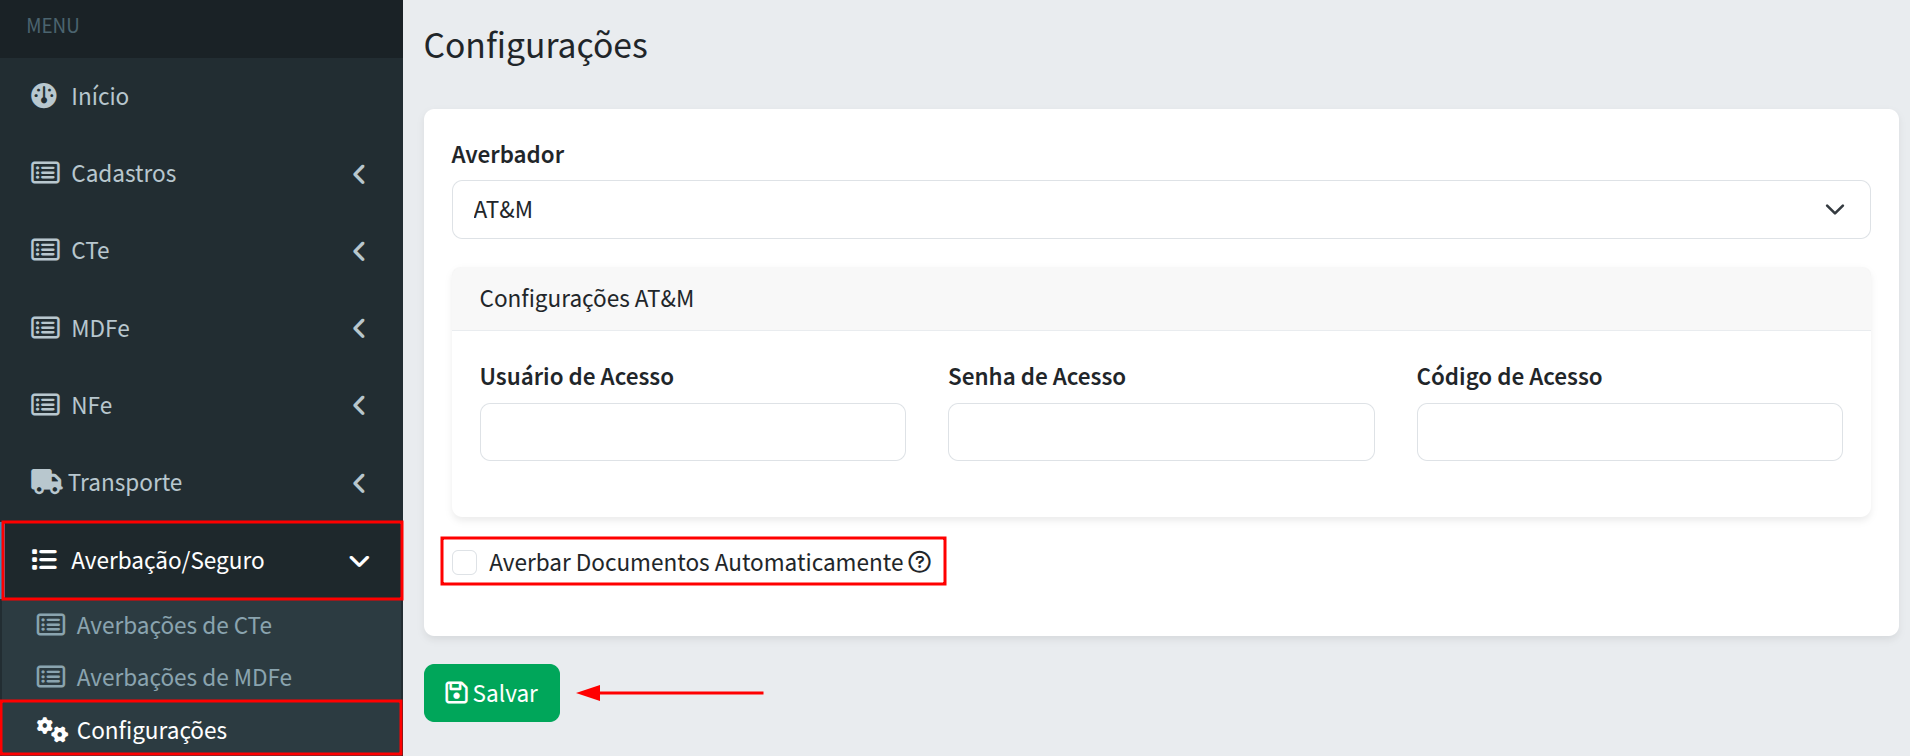
Task: Click the Transporte truck icon
Action: coord(46,482)
